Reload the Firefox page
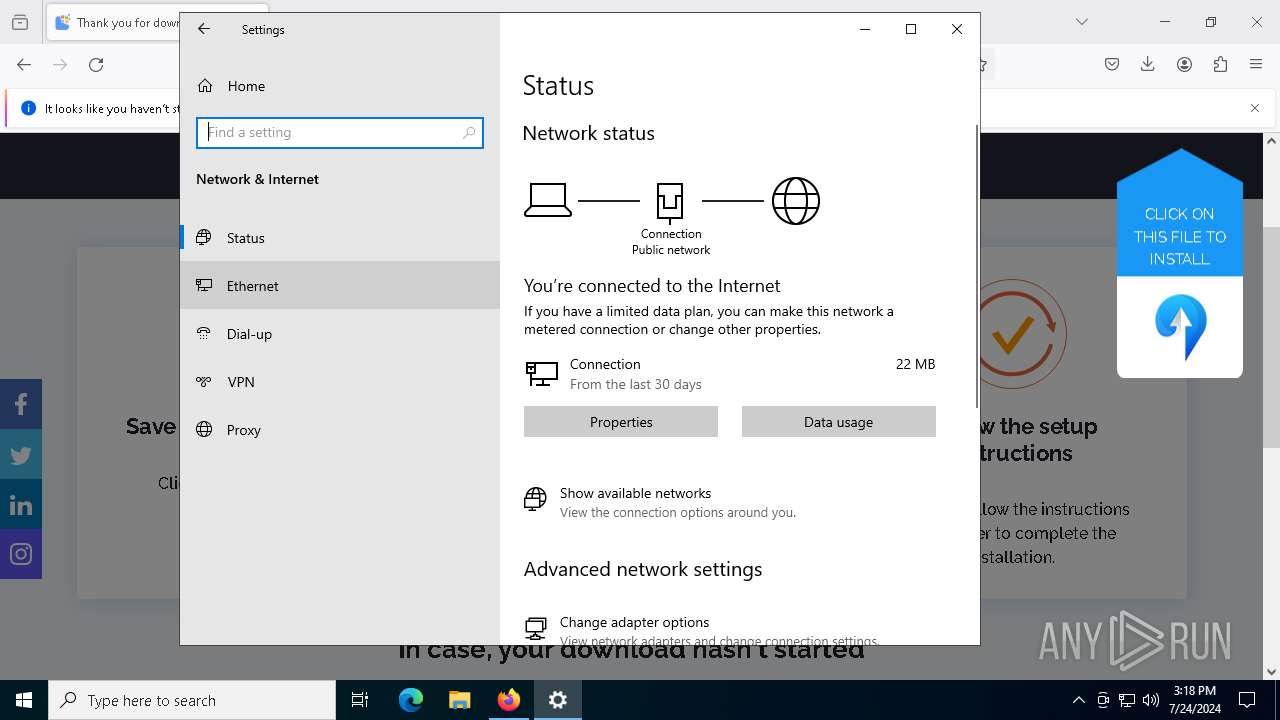 click(96, 65)
